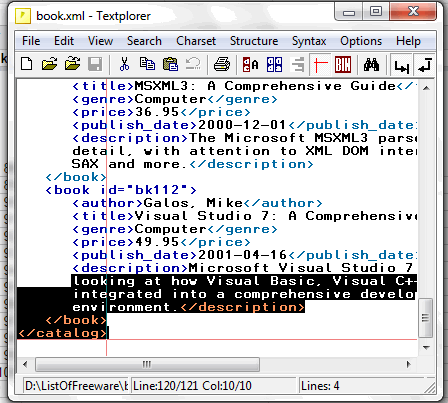Open the Options menu
The image size is (448, 403).
click(x=361, y=41)
